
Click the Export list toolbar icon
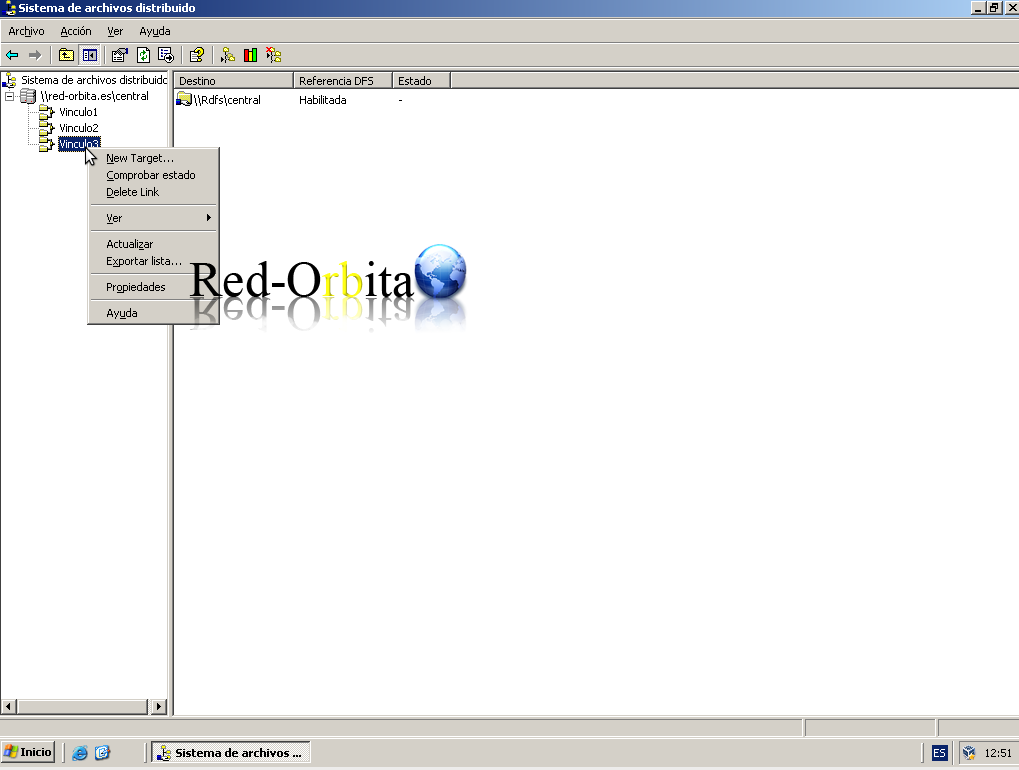(166, 55)
